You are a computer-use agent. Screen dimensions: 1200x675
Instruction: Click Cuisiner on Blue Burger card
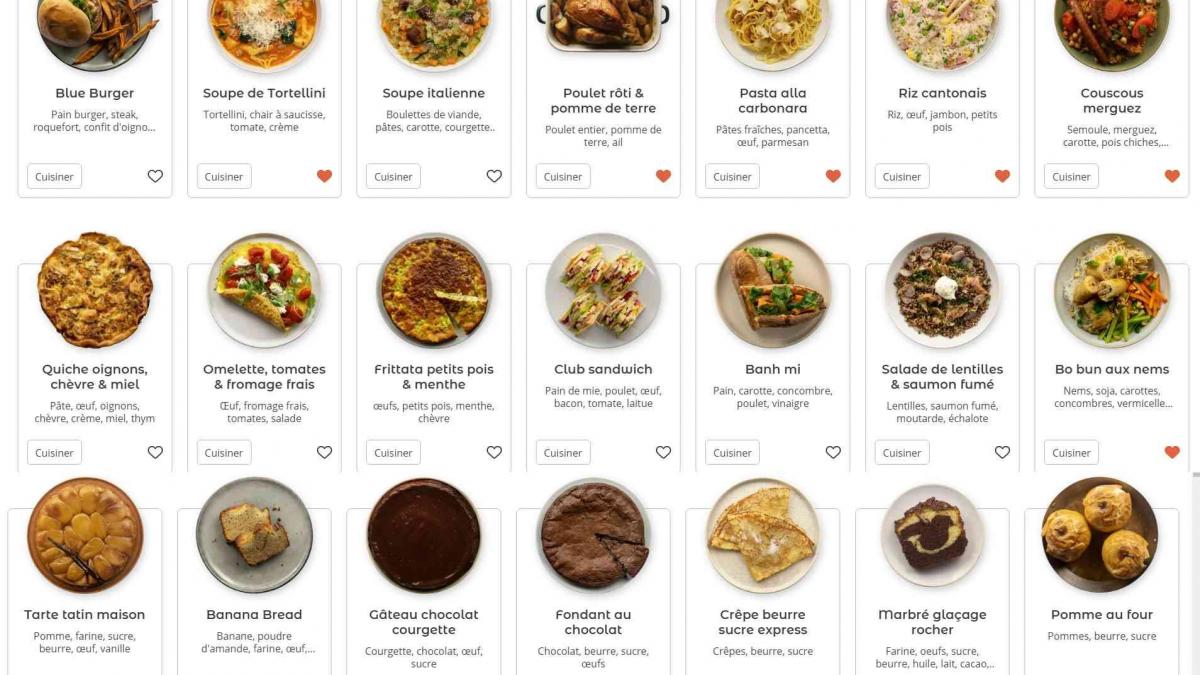[54, 177]
